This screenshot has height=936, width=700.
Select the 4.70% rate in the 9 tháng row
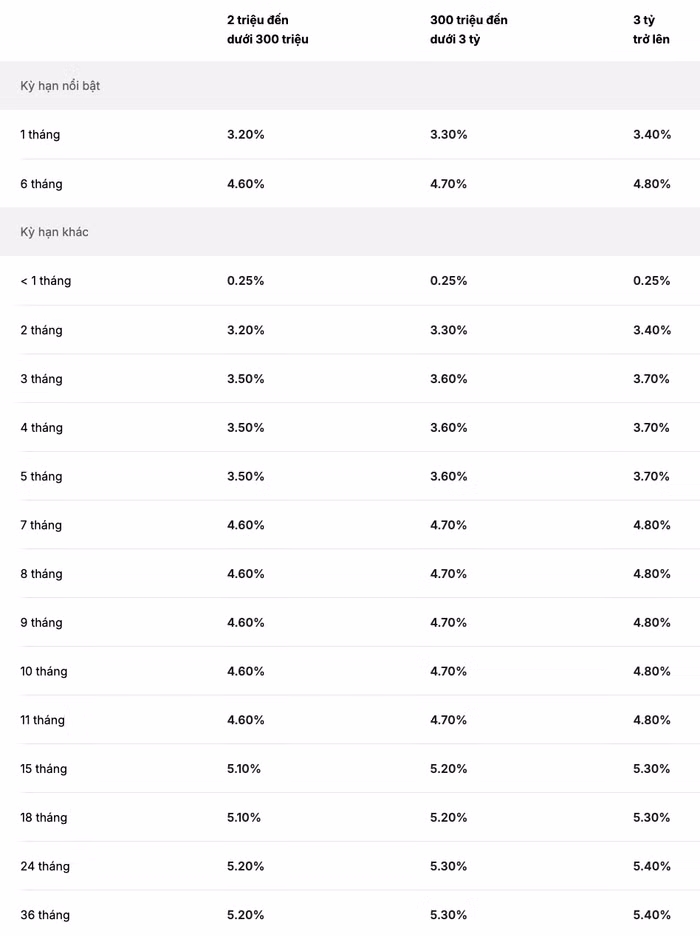click(448, 623)
